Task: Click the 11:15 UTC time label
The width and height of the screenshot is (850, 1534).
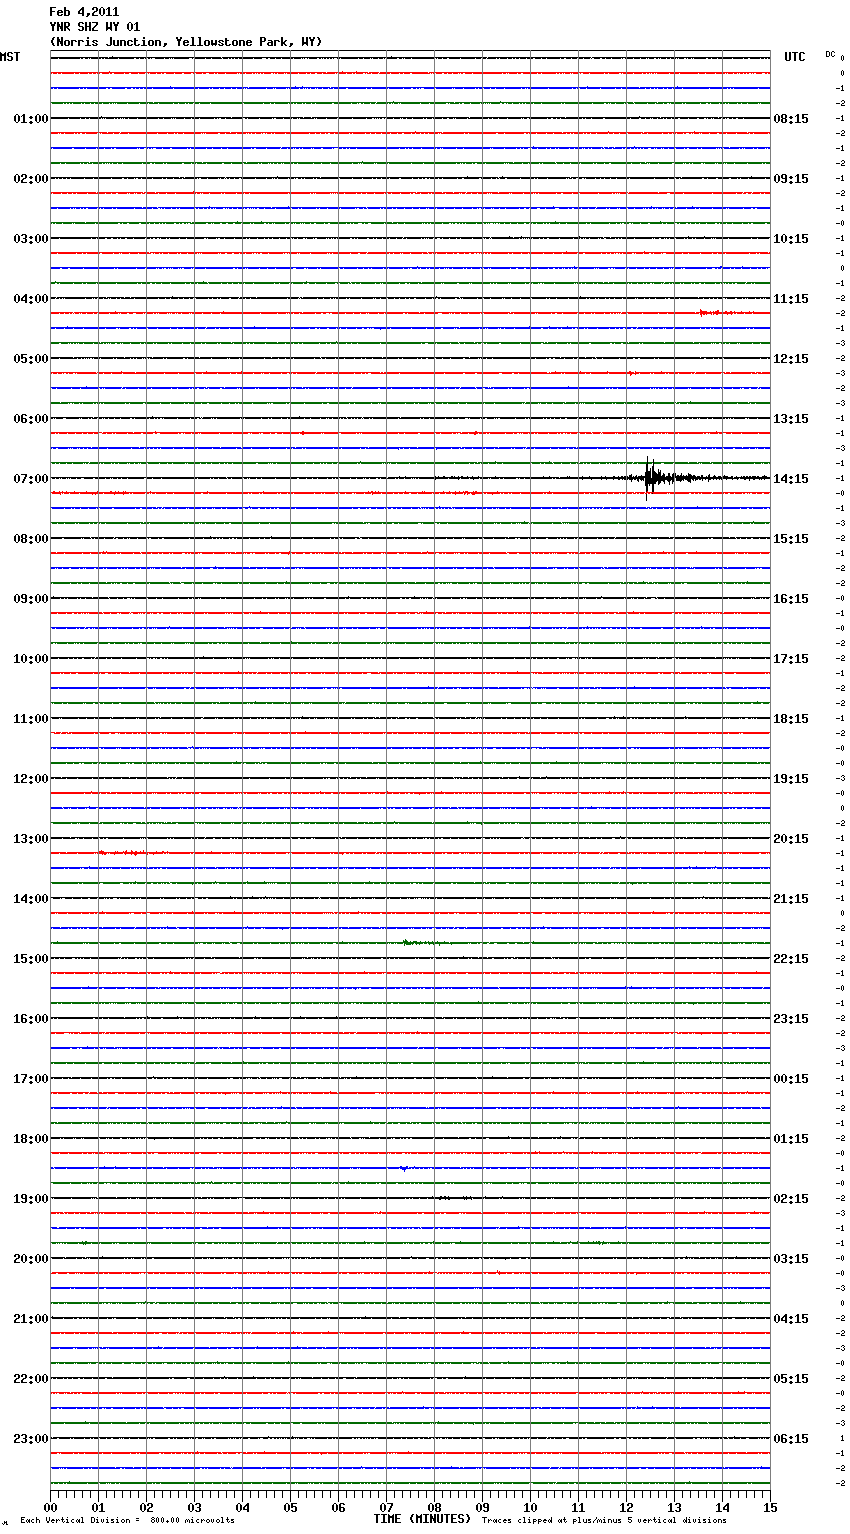Action: point(791,299)
